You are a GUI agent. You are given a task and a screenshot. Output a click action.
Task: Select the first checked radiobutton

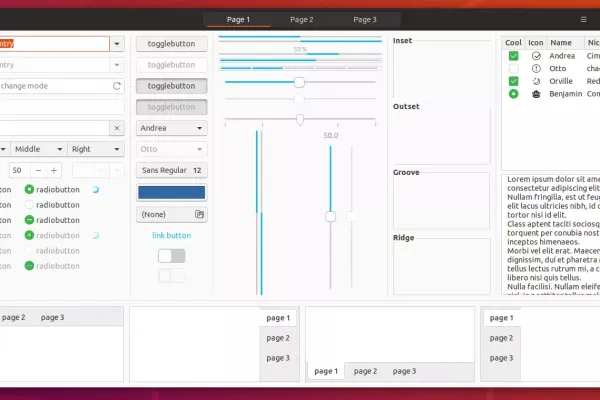click(29, 189)
